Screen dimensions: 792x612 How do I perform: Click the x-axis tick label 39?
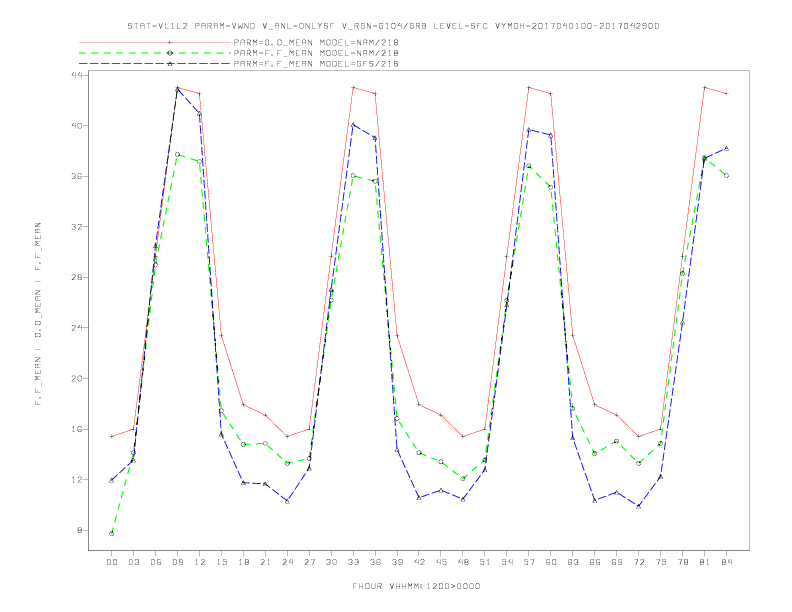click(x=397, y=562)
